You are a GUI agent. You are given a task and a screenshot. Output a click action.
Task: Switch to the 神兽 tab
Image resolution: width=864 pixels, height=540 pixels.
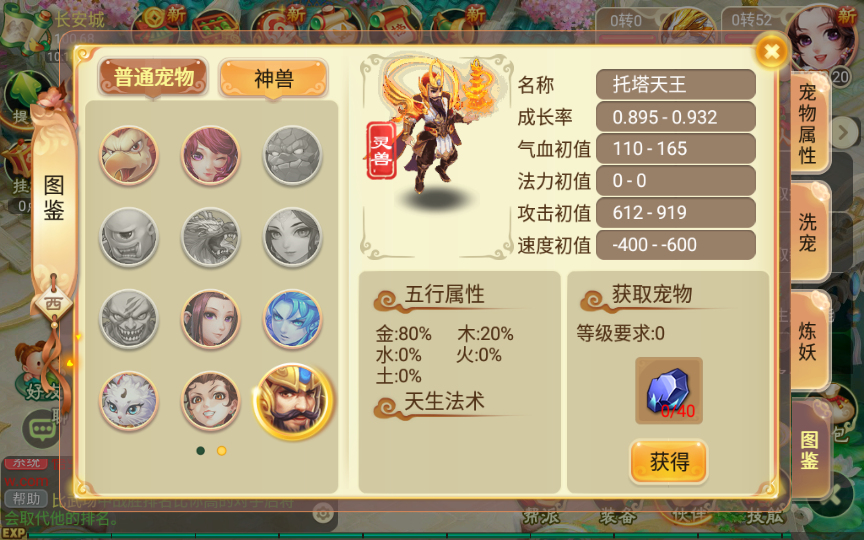click(274, 79)
